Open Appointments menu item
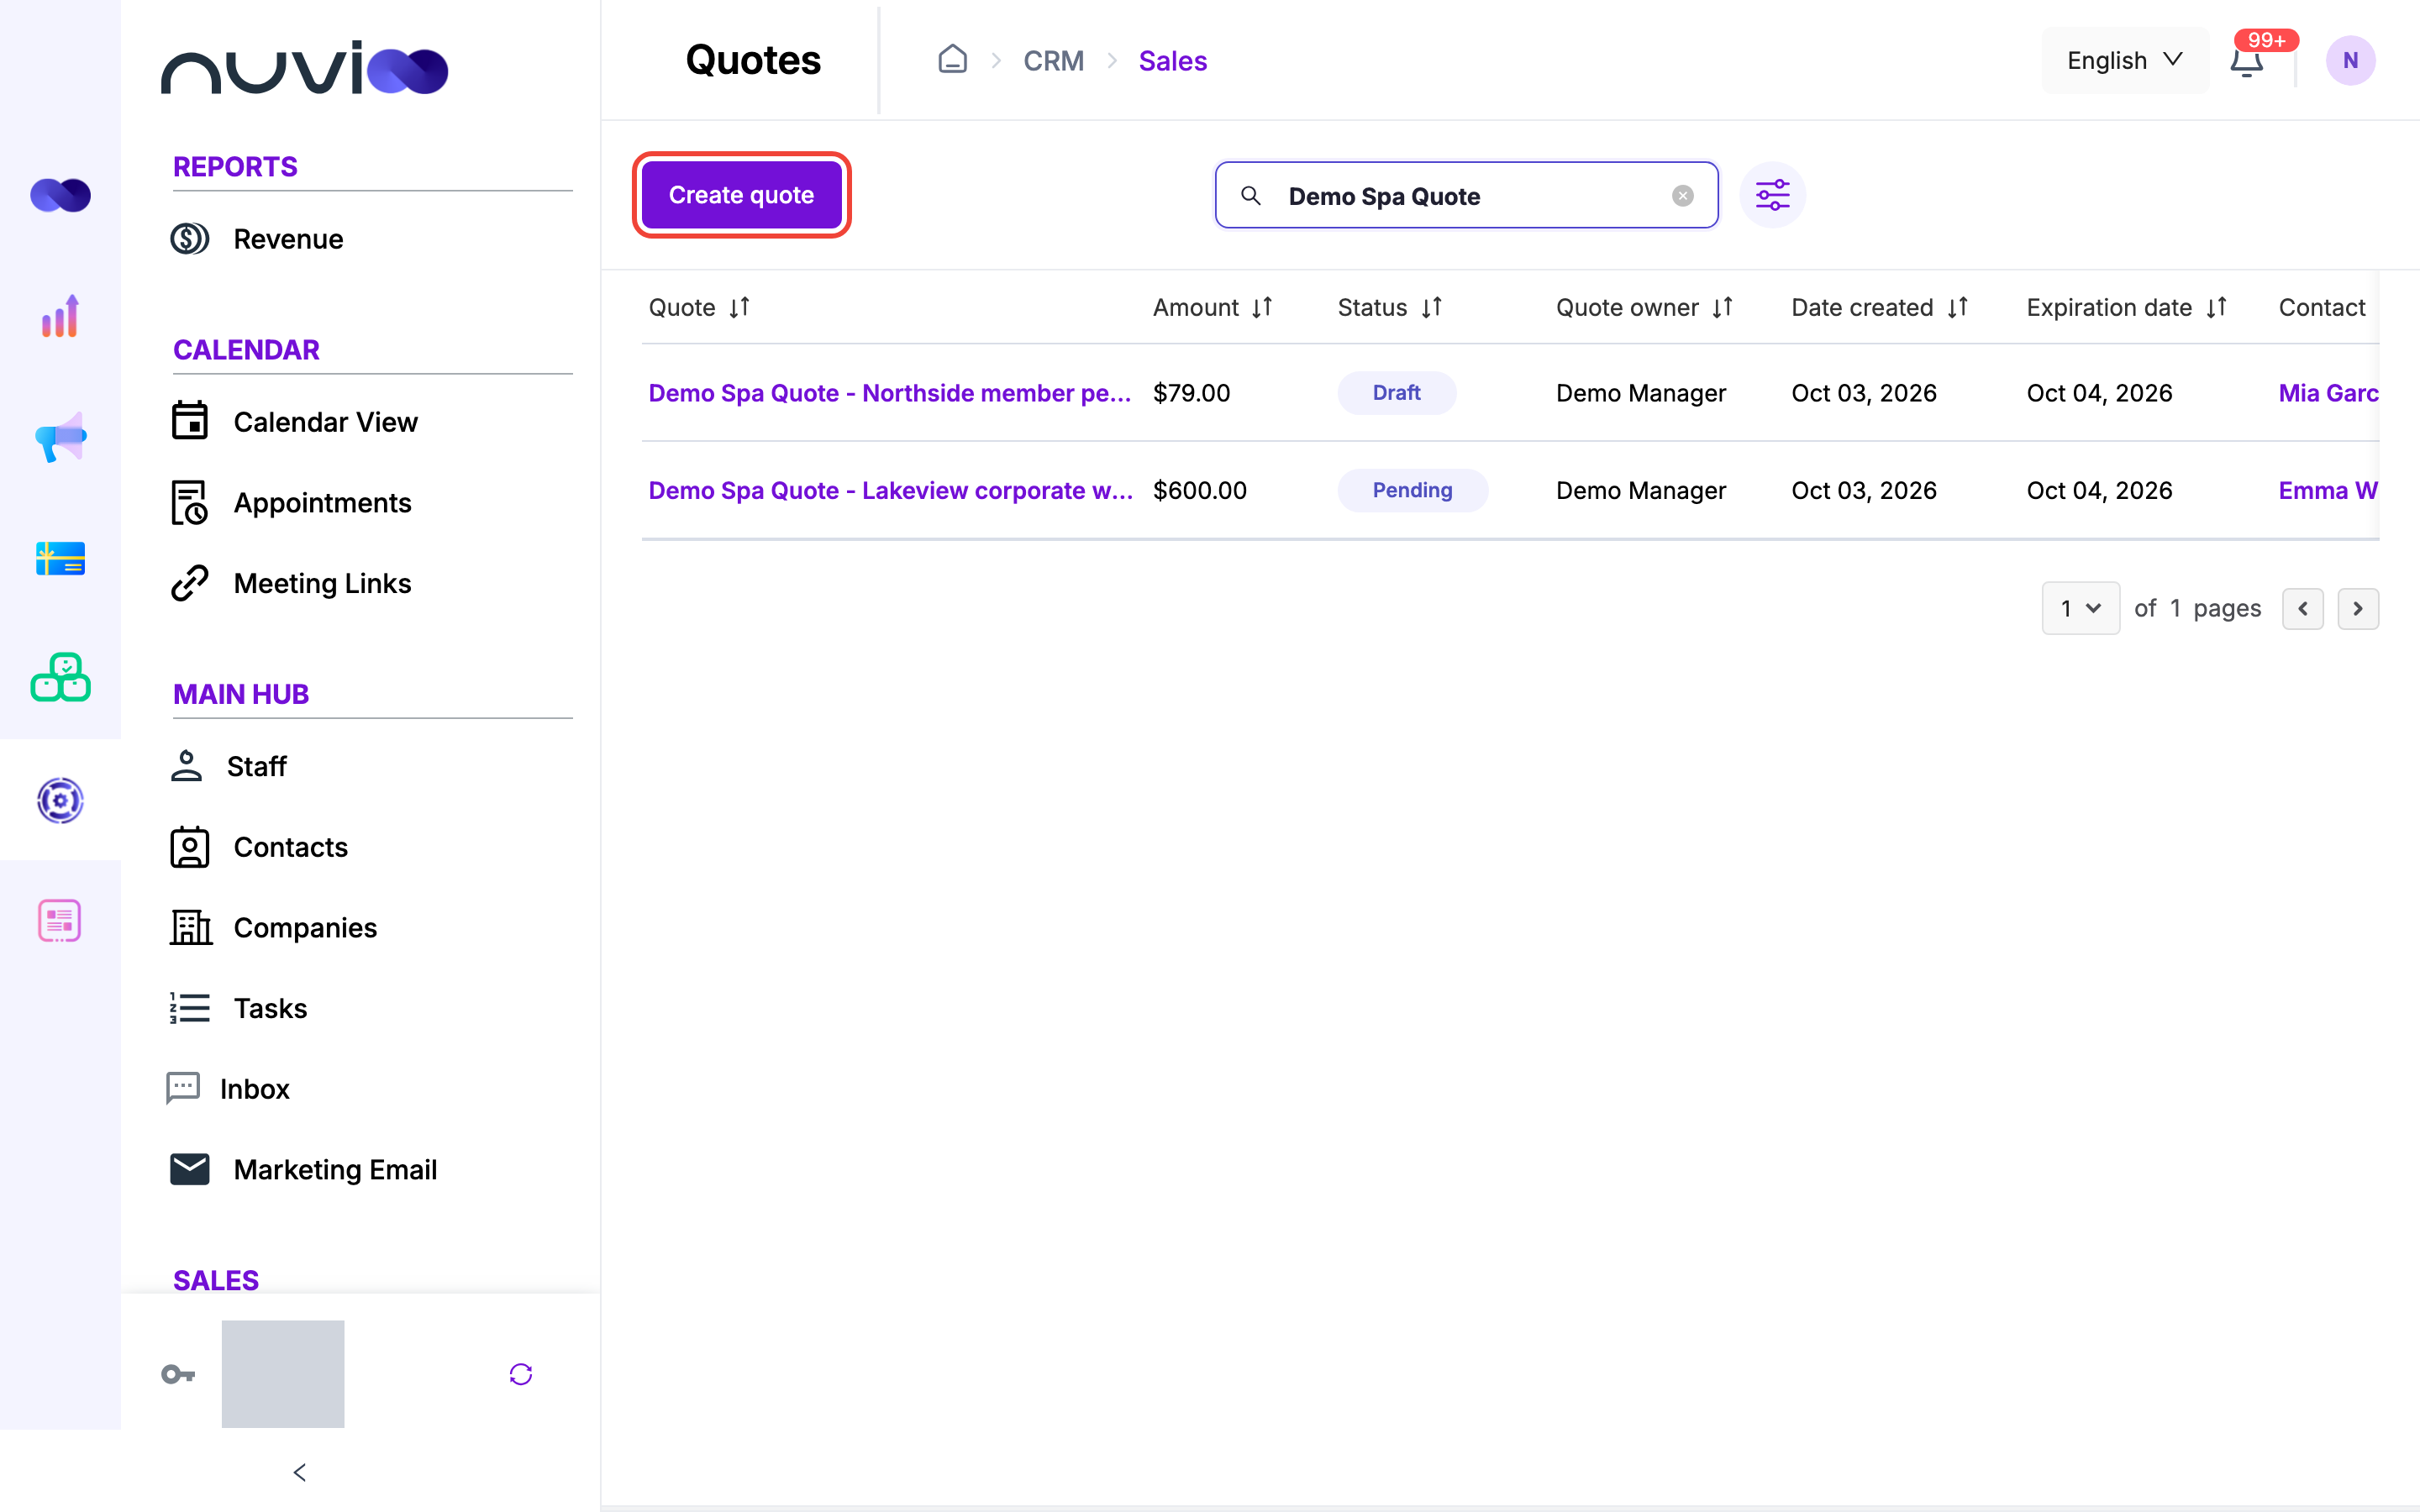The height and width of the screenshot is (1512, 2420). click(x=292, y=503)
